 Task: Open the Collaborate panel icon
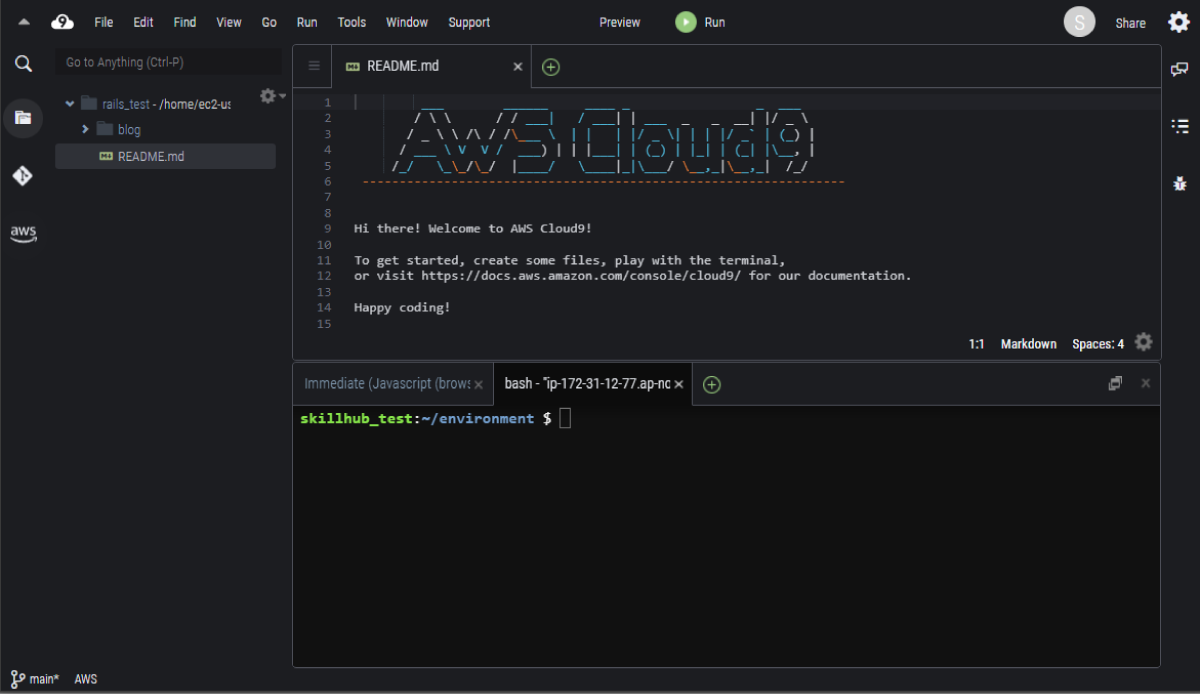pos(1180,69)
